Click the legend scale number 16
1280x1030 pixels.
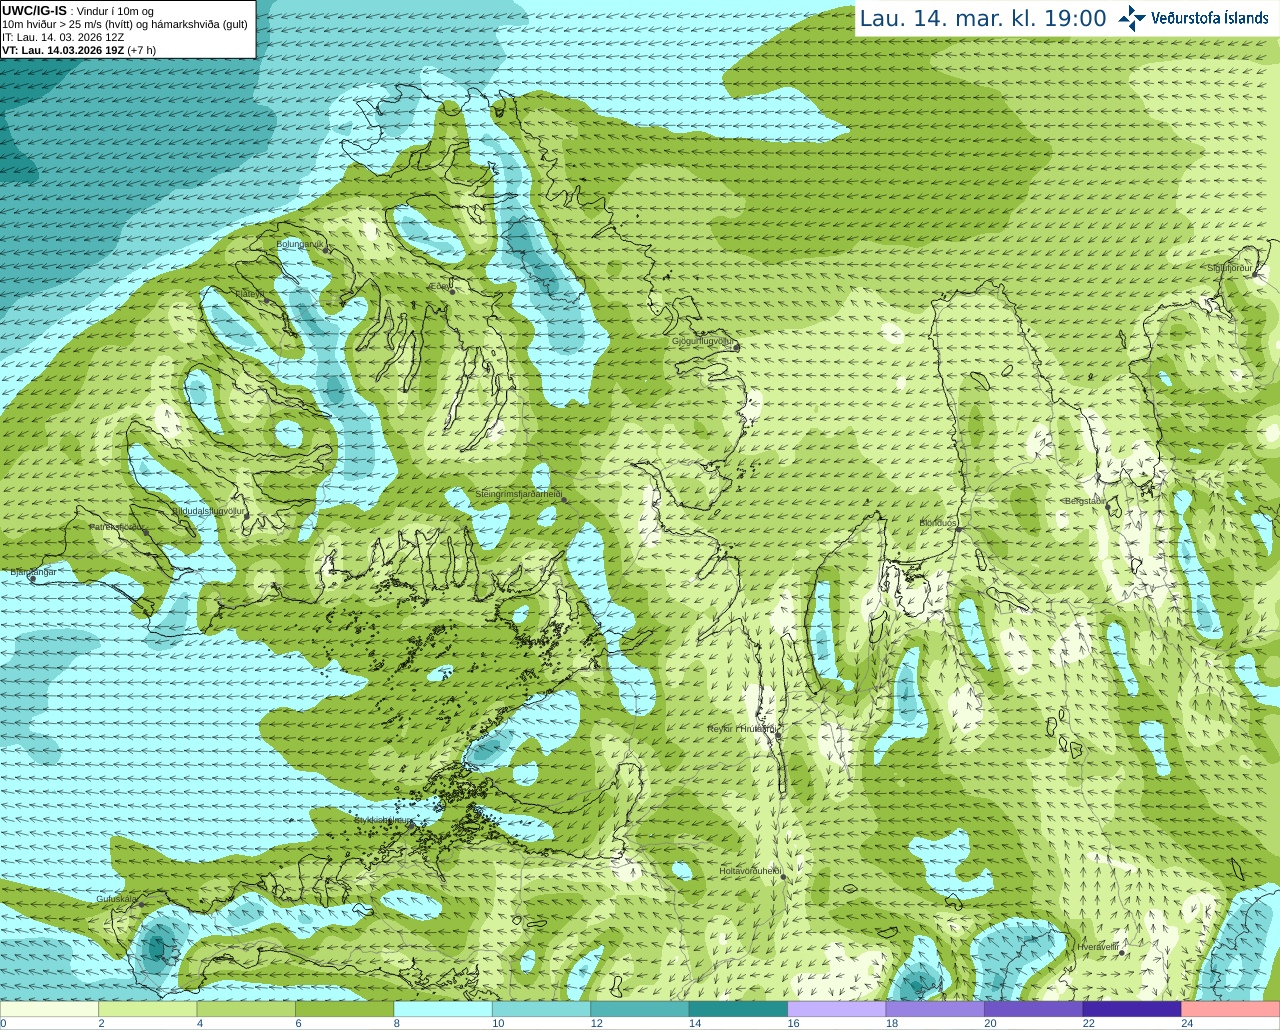(x=794, y=1023)
